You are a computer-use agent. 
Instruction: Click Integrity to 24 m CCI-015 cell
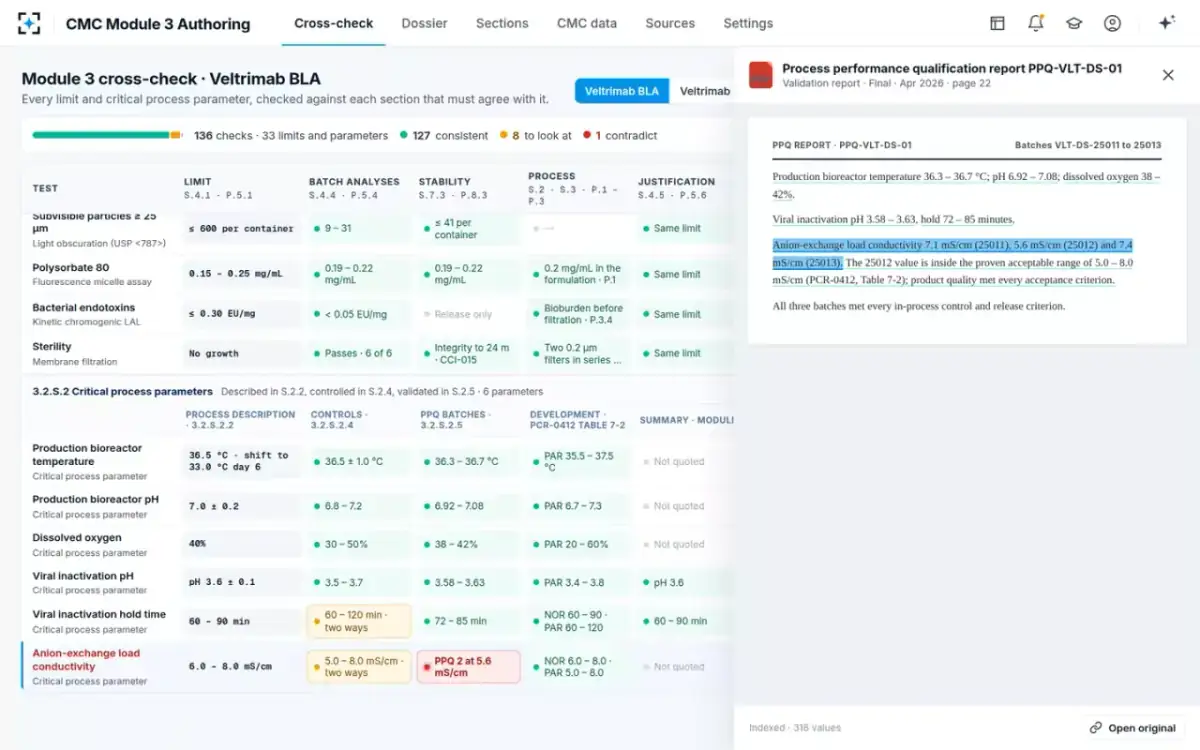coord(469,353)
